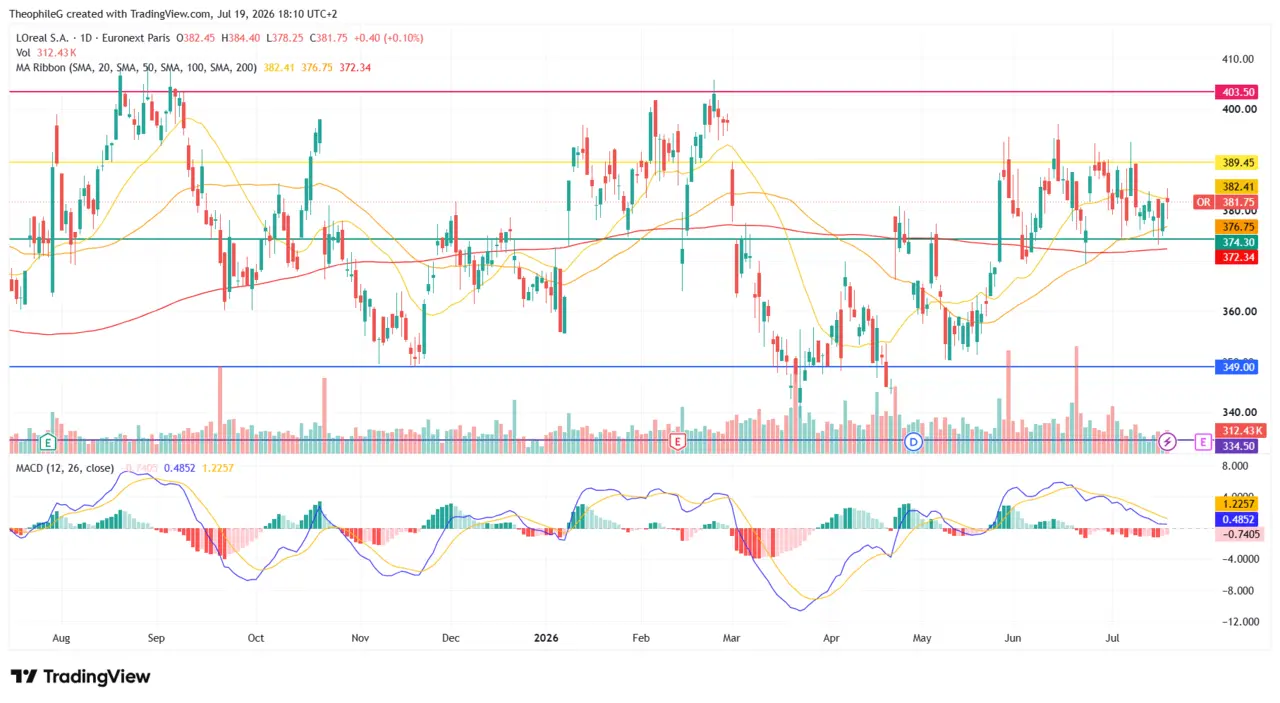Click the 376.75 orange axis label
Viewport: 1280px width, 703px height.
coord(1239,227)
